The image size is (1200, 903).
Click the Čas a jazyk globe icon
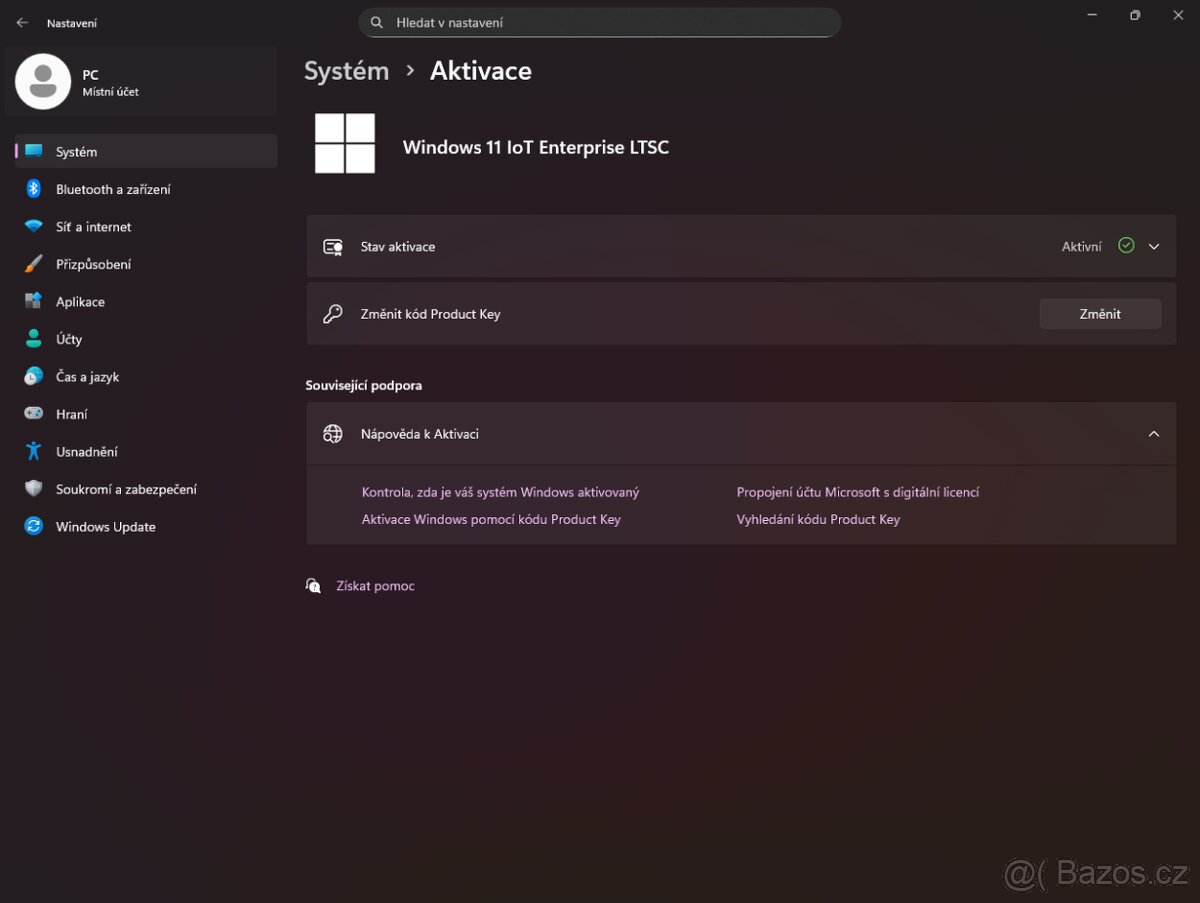34,377
